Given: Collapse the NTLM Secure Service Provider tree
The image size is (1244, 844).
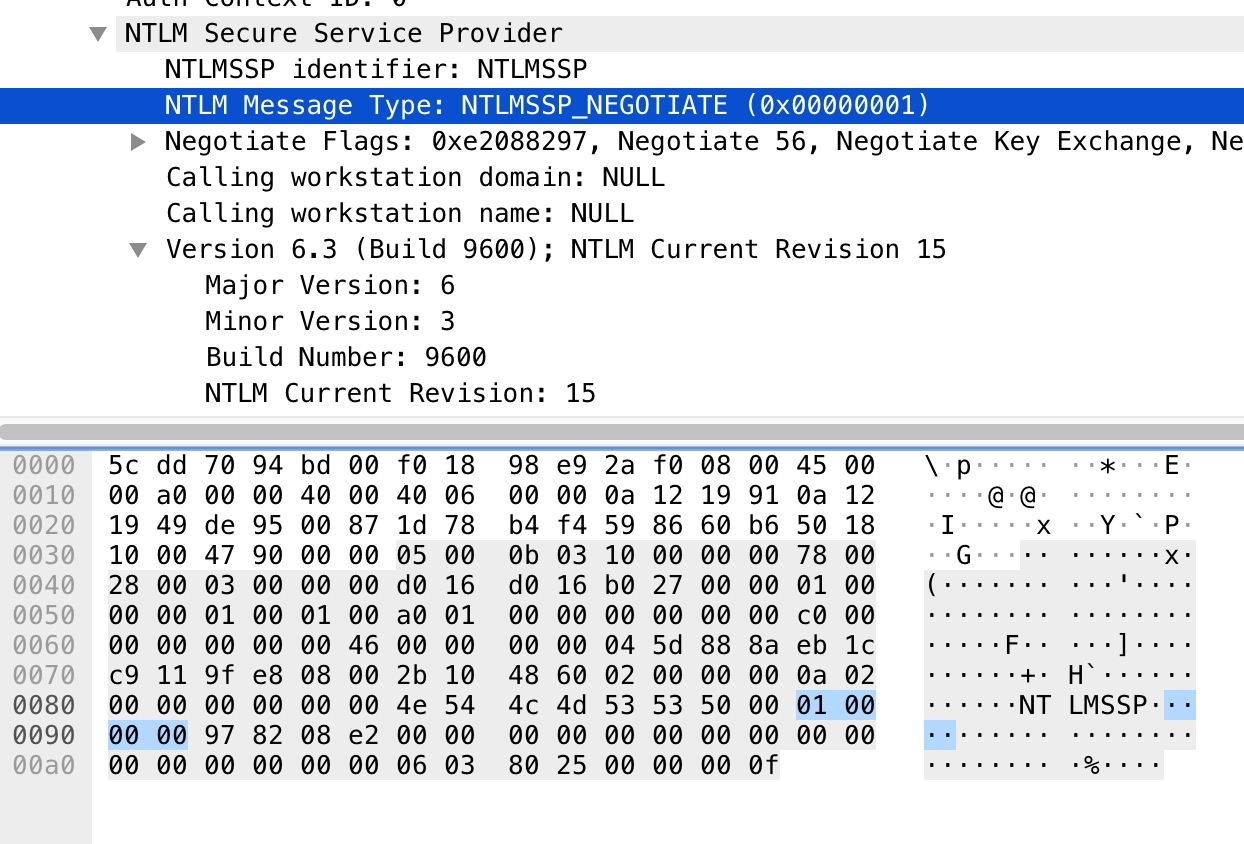Looking at the screenshot, I should pos(97,34).
